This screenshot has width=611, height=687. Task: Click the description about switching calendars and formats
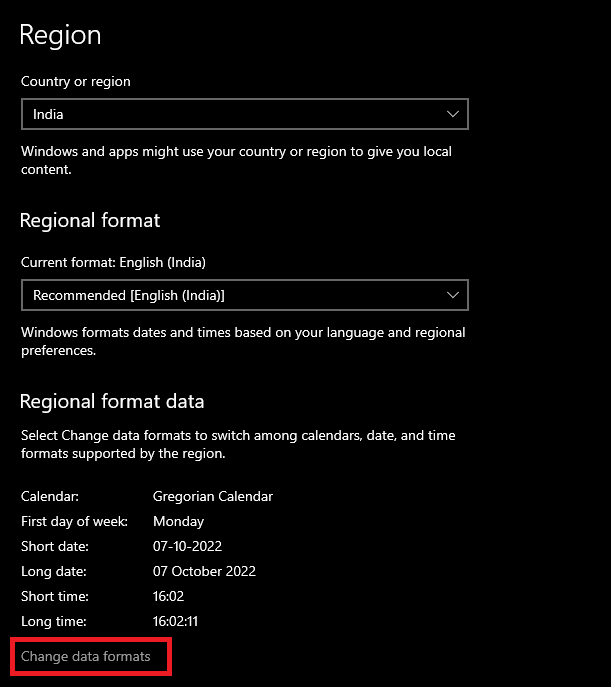click(x=238, y=444)
